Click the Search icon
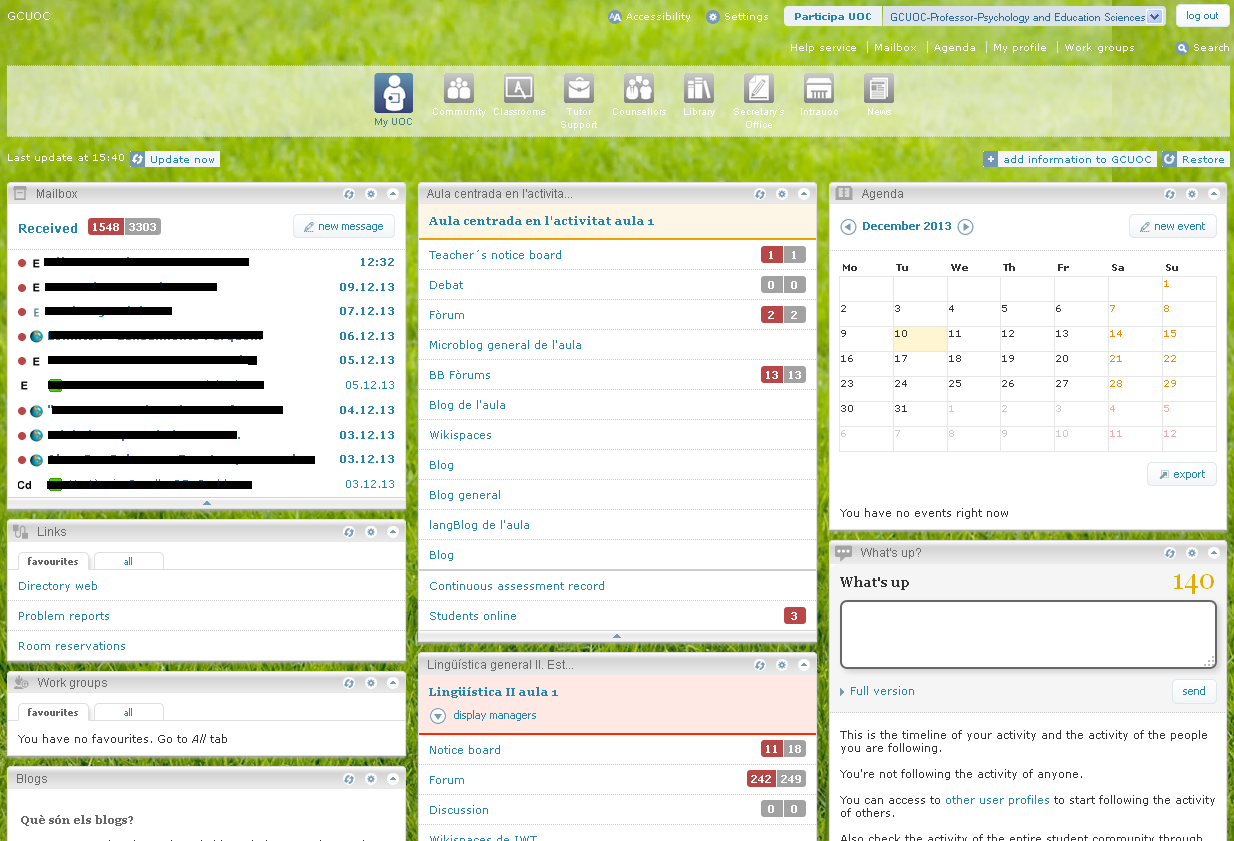 point(1182,47)
